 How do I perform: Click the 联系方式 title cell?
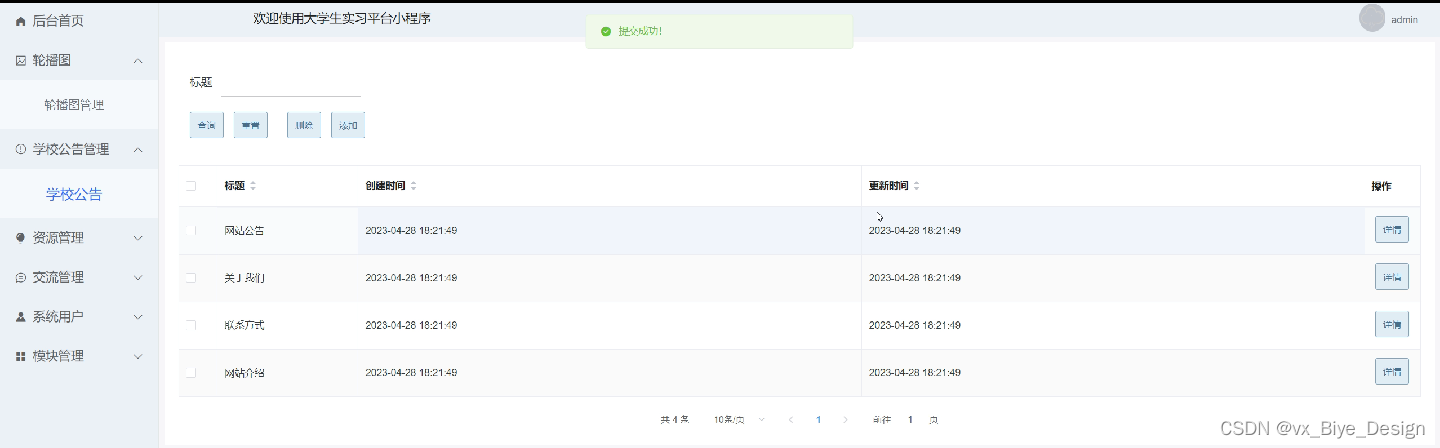tap(245, 325)
